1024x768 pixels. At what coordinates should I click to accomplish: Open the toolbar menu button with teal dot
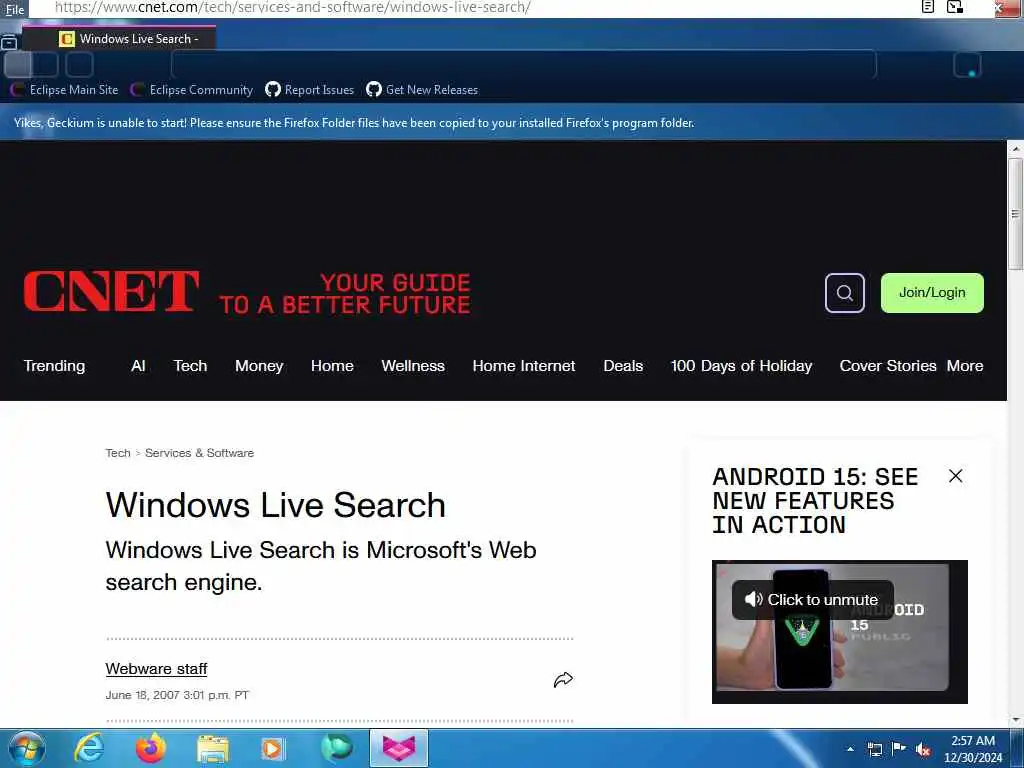coord(967,65)
